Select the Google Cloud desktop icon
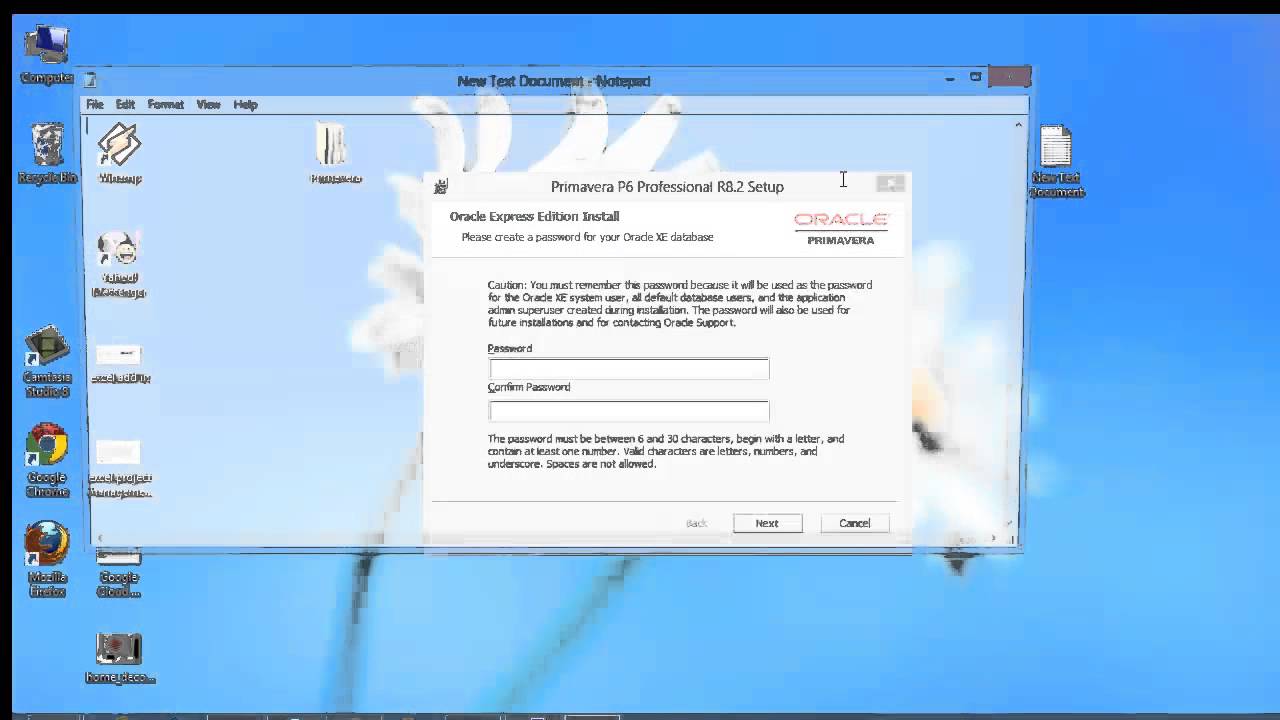 119,572
